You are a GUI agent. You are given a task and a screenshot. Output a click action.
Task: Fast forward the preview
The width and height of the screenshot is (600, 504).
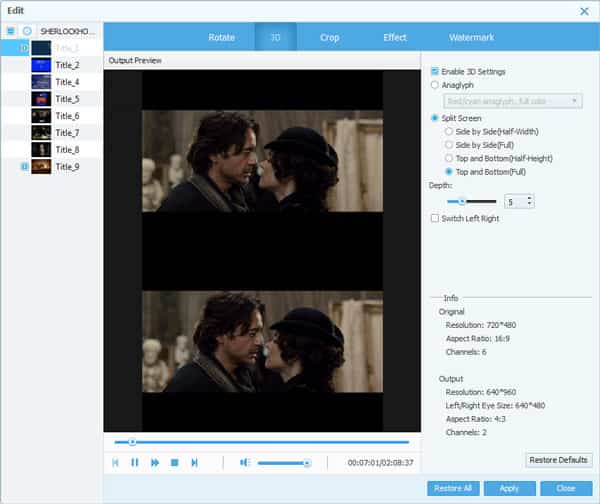click(x=155, y=463)
